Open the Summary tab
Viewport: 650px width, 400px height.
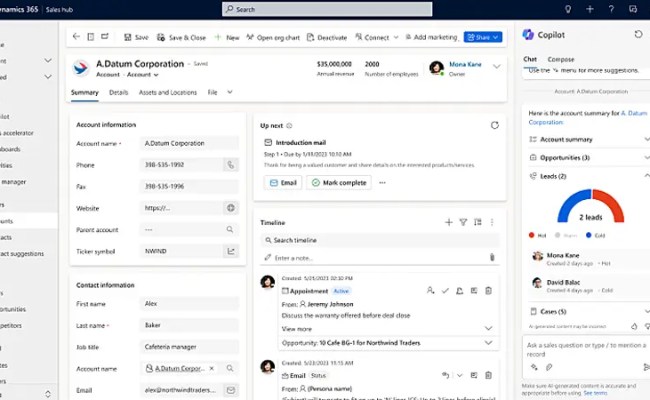tap(85, 92)
